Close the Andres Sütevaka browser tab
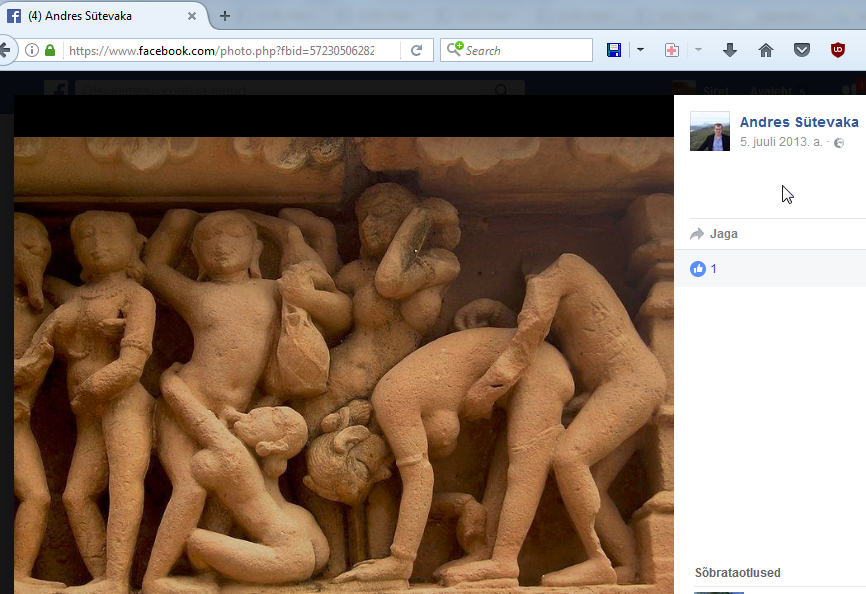This screenshot has height=594, width=866. click(192, 16)
